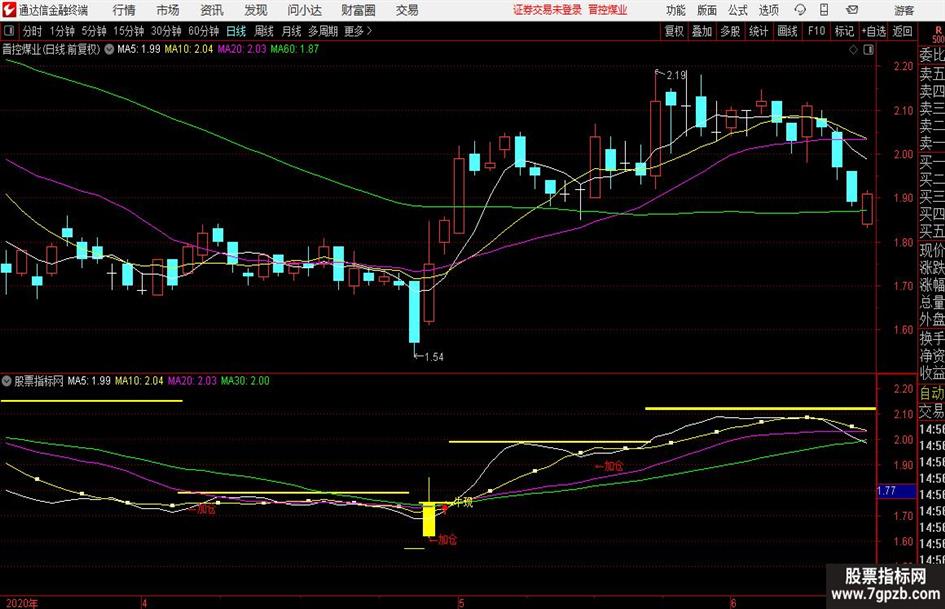Click the red 晋控煤业 stock name link
The height and width of the screenshot is (609, 945).
(608, 10)
